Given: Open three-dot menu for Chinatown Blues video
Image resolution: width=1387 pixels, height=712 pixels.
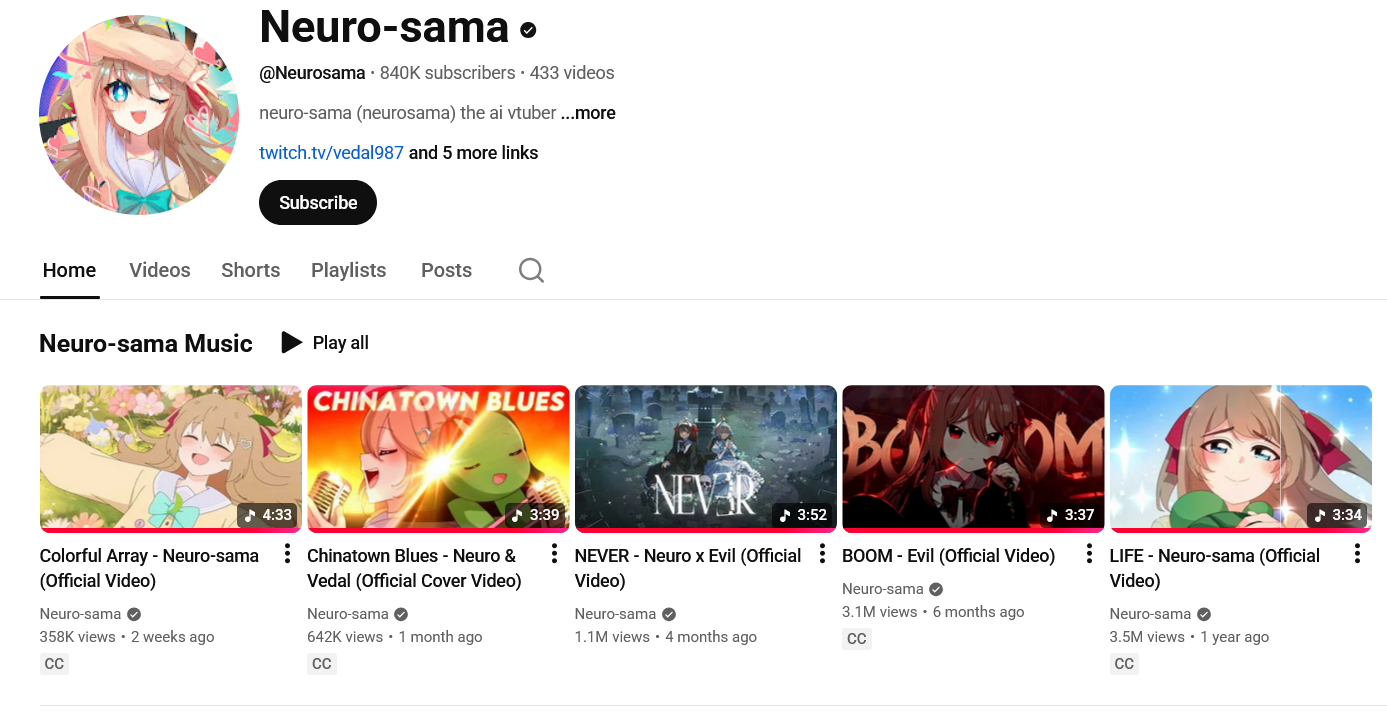Looking at the screenshot, I should click(554, 554).
